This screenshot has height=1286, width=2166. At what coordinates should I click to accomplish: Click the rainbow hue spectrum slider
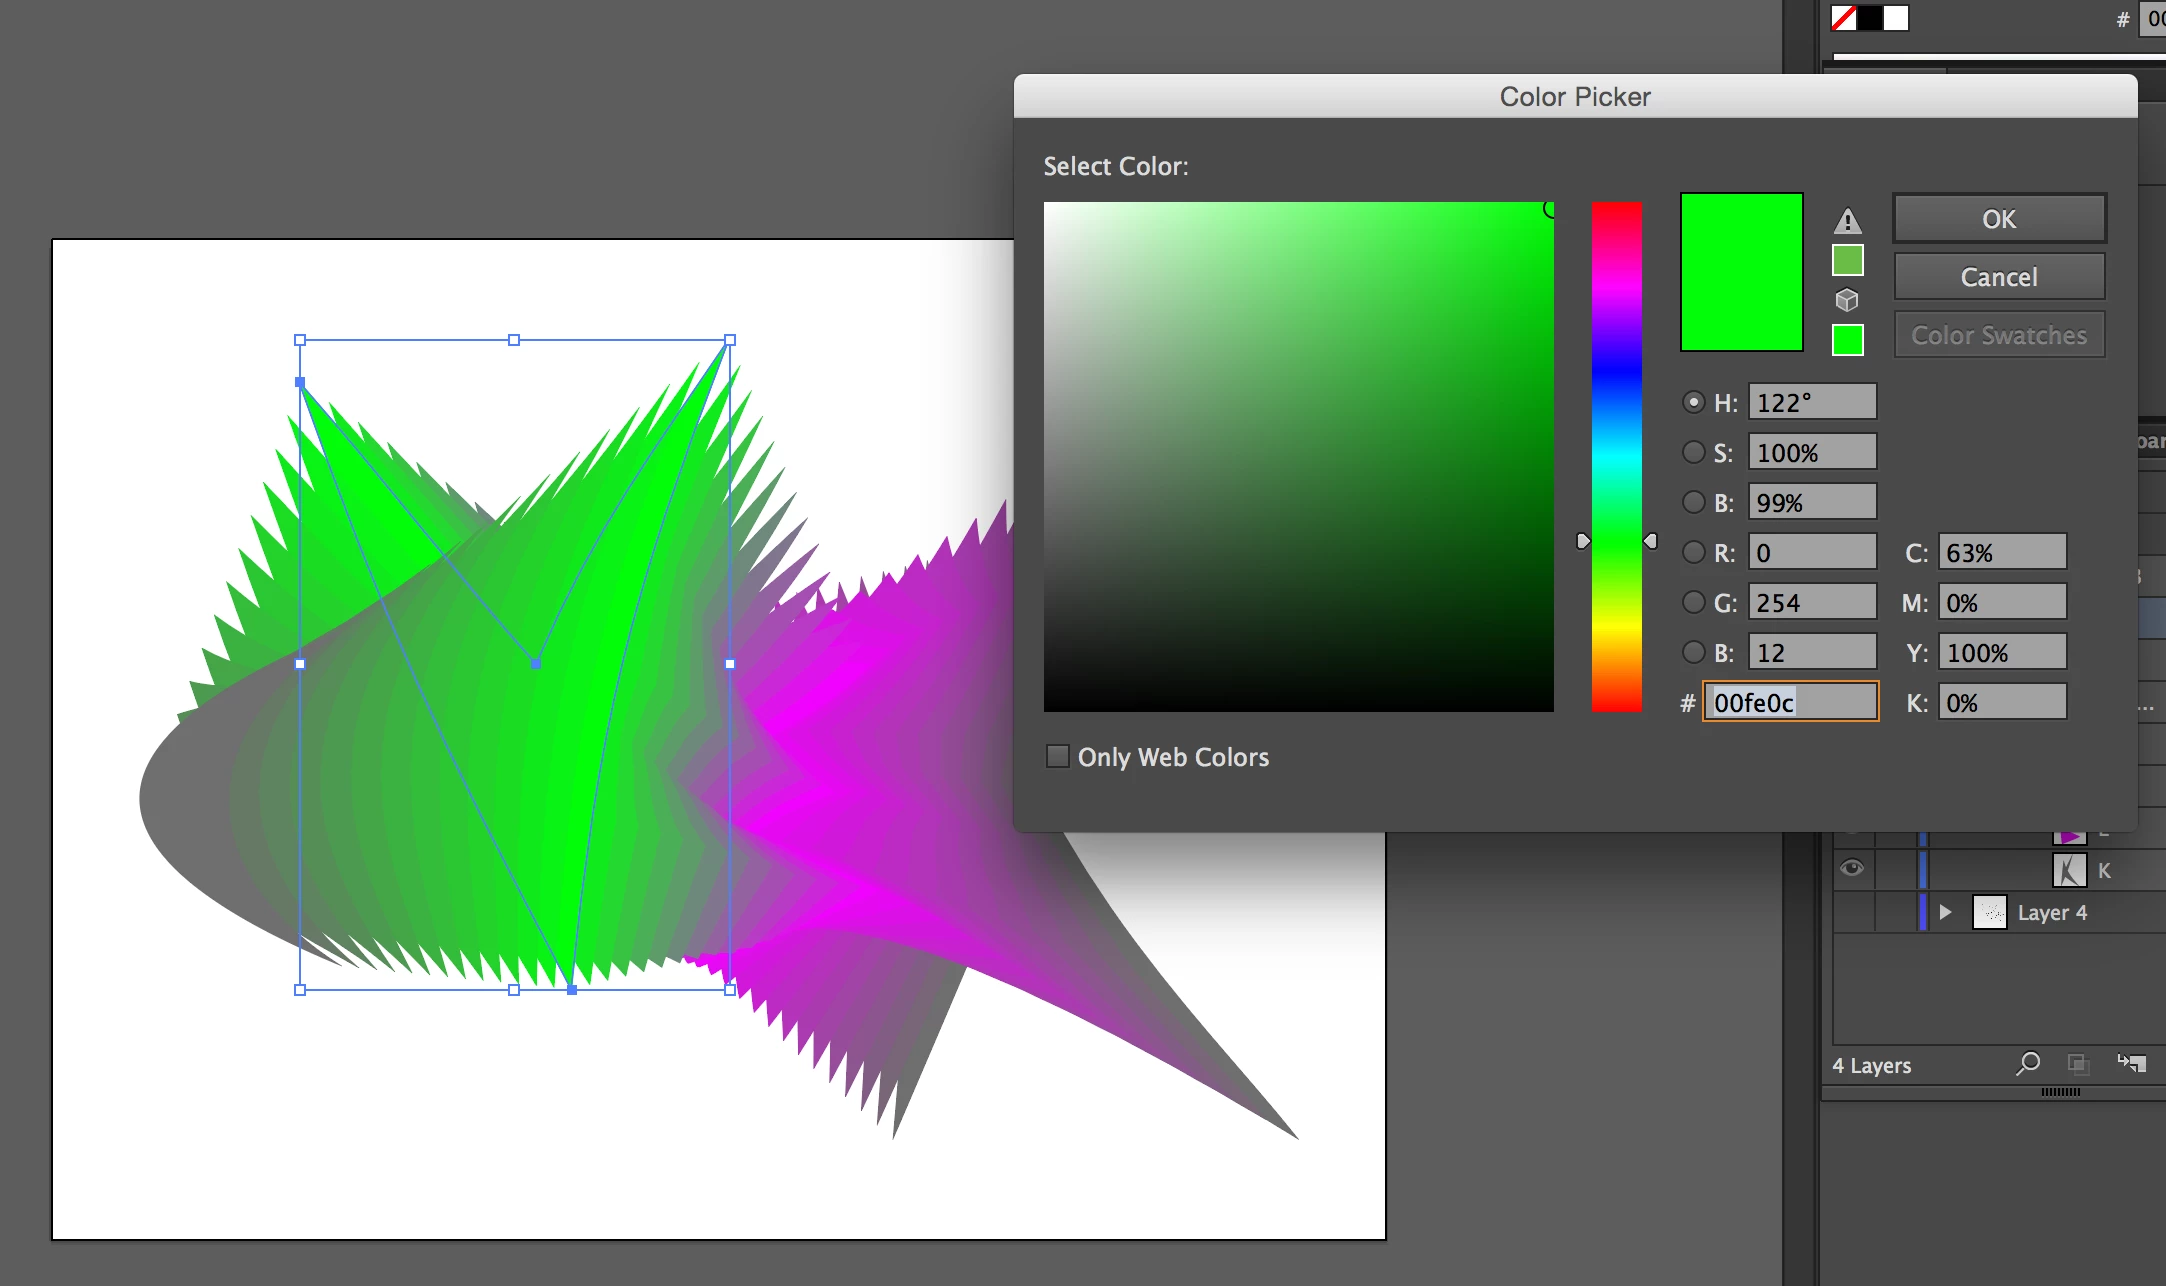[1616, 456]
